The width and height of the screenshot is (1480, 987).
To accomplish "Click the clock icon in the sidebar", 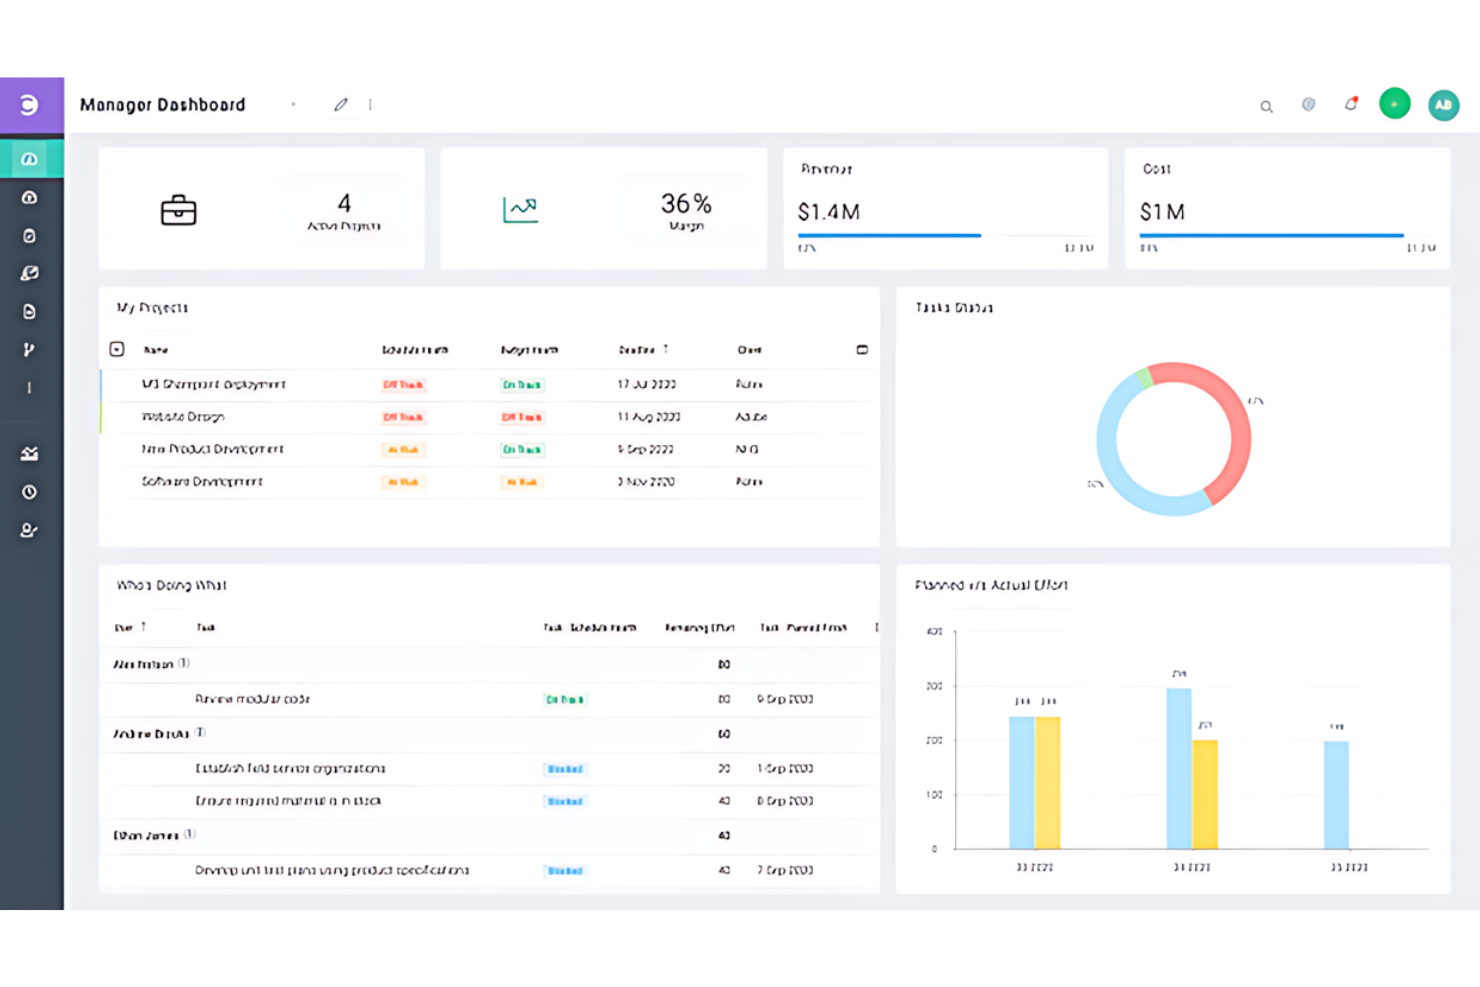I will coord(29,492).
